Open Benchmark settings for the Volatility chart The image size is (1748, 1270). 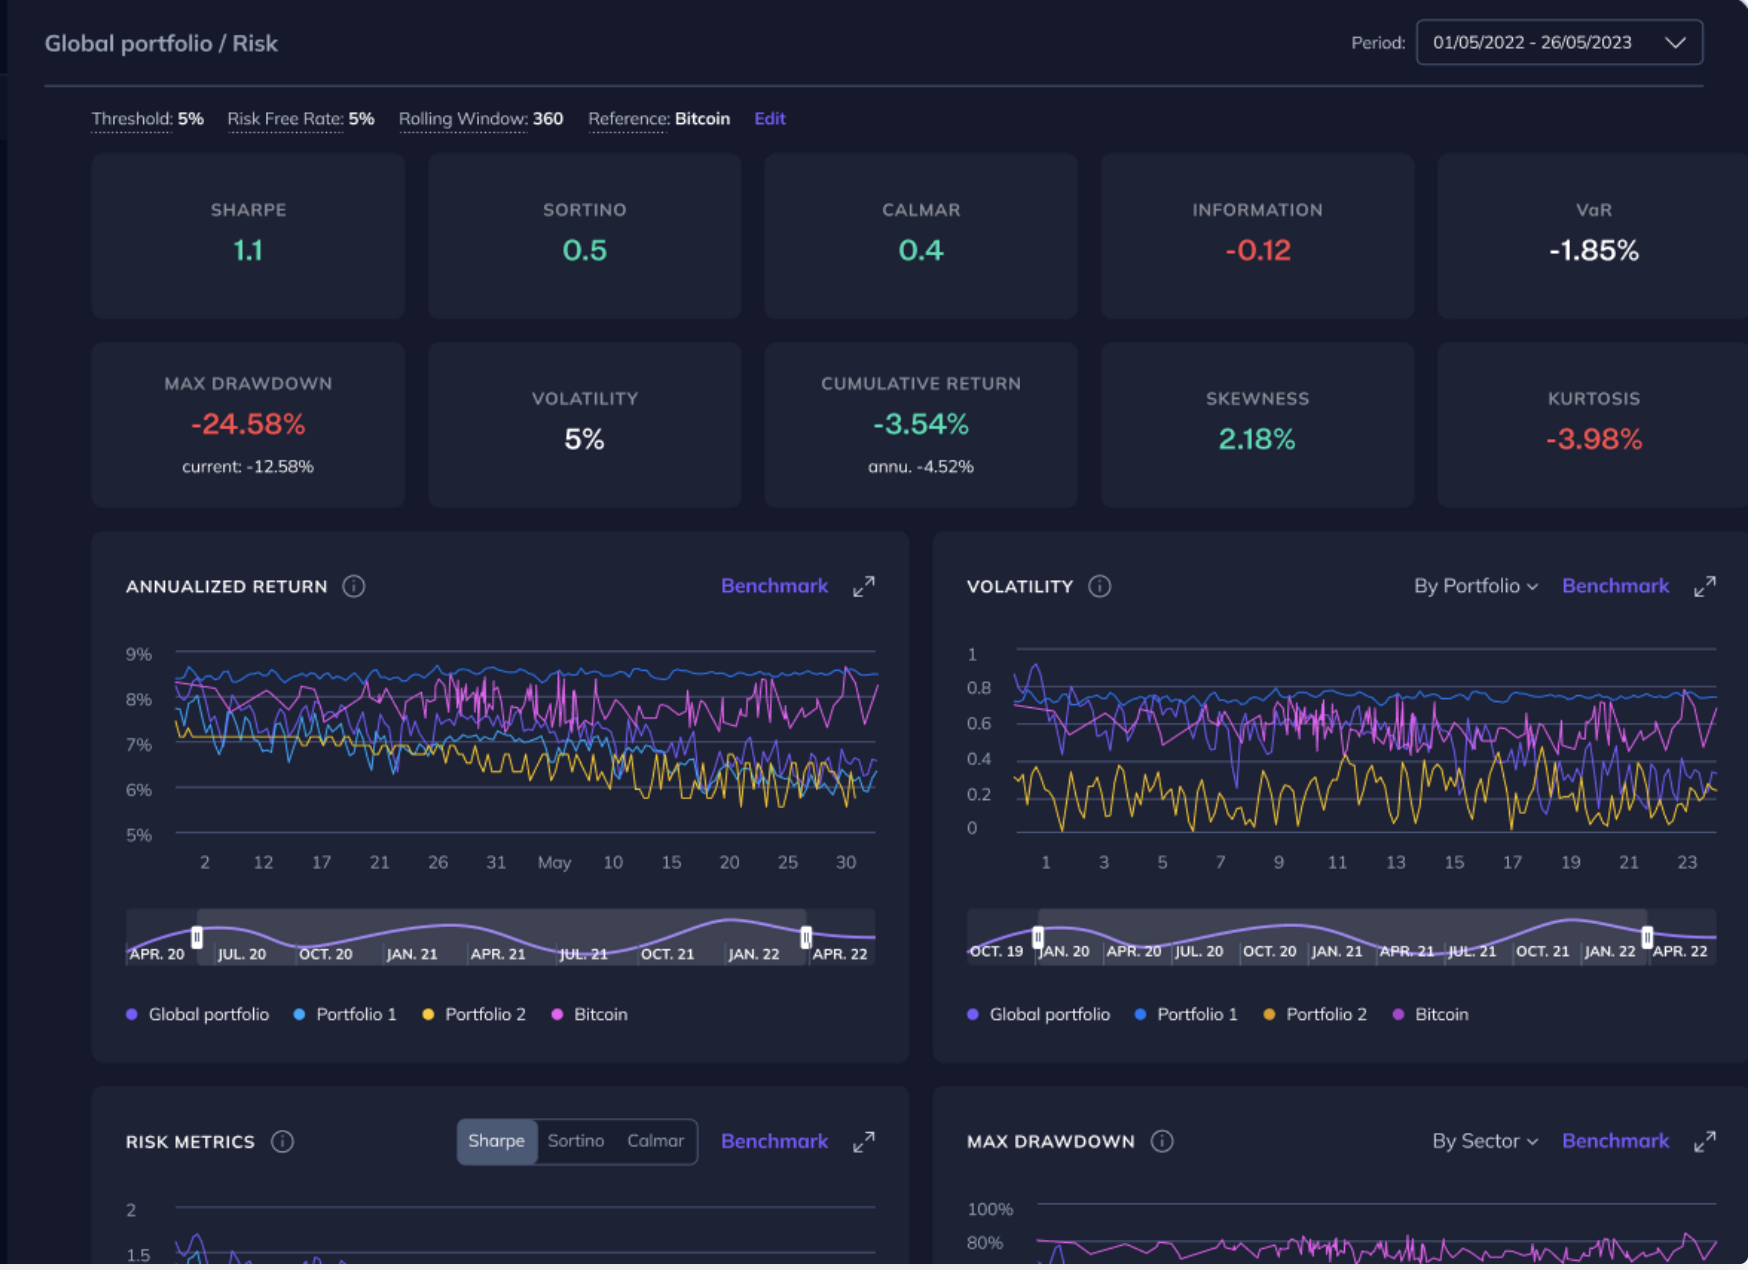point(1615,587)
